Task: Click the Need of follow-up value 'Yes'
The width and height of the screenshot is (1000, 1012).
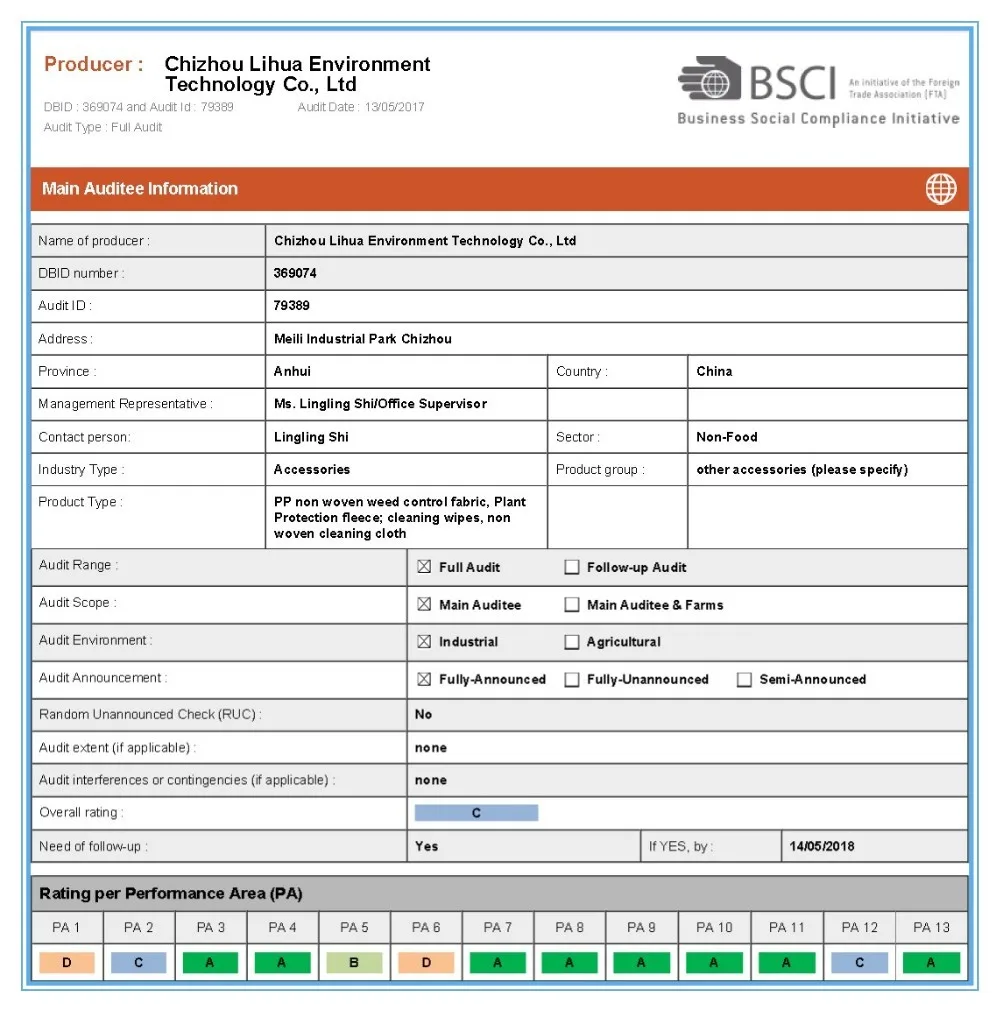Action: pos(426,846)
